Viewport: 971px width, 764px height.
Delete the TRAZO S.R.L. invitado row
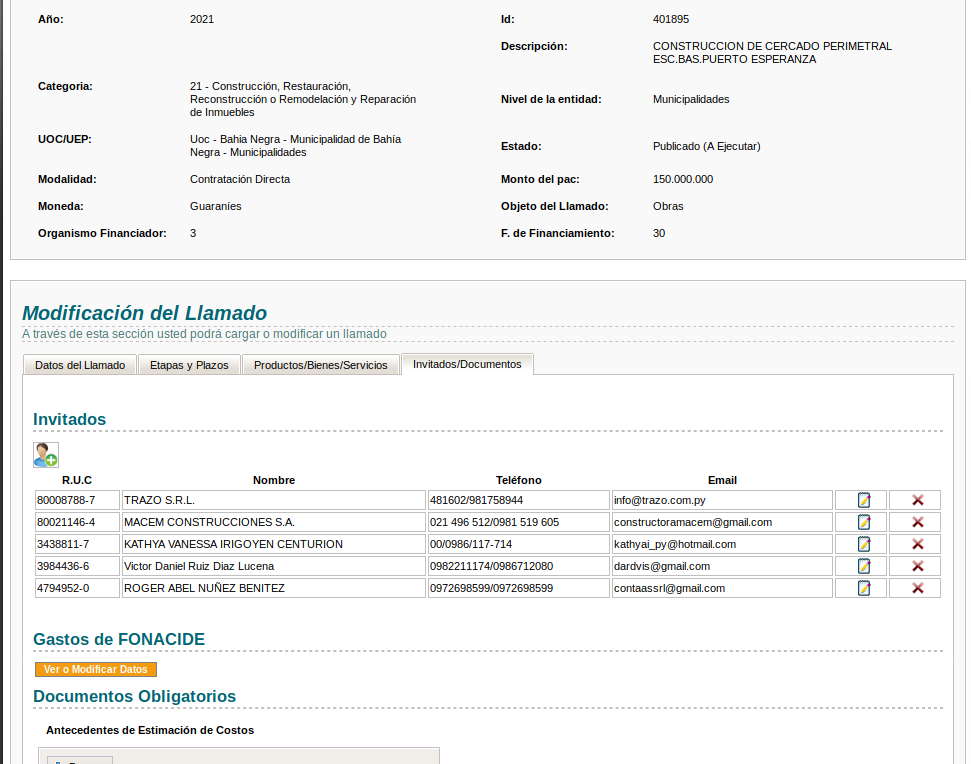point(918,500)
